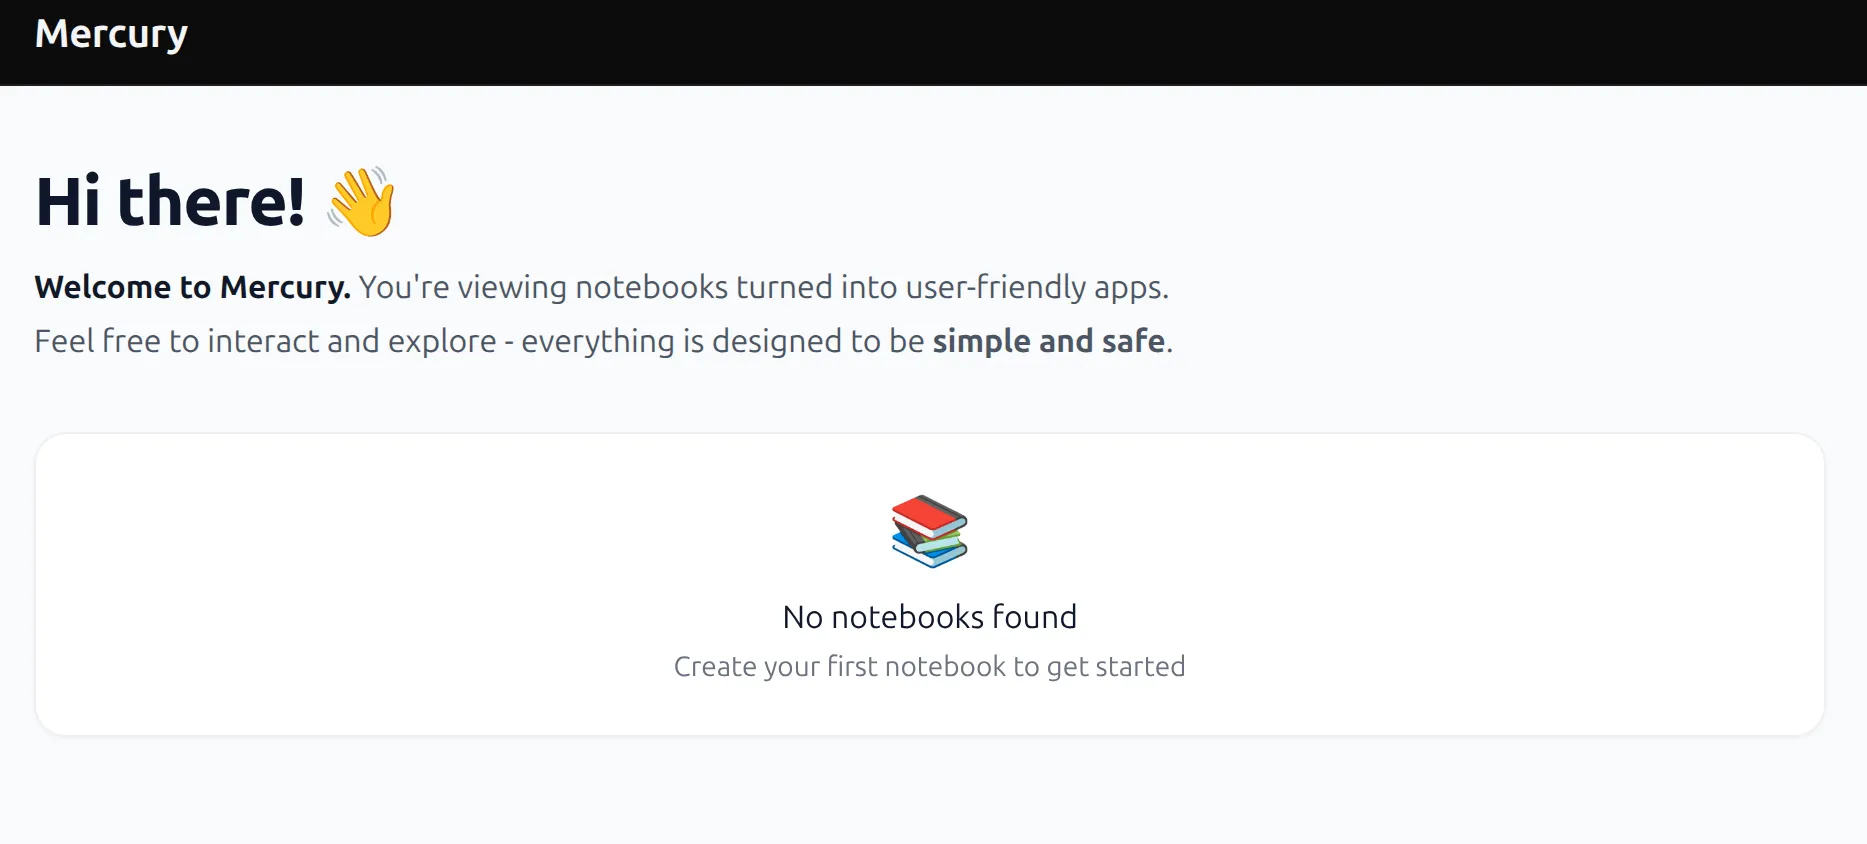Click the word "there!" in the heading
Viewport: 1867px width, 844px height.
point(211,201)
